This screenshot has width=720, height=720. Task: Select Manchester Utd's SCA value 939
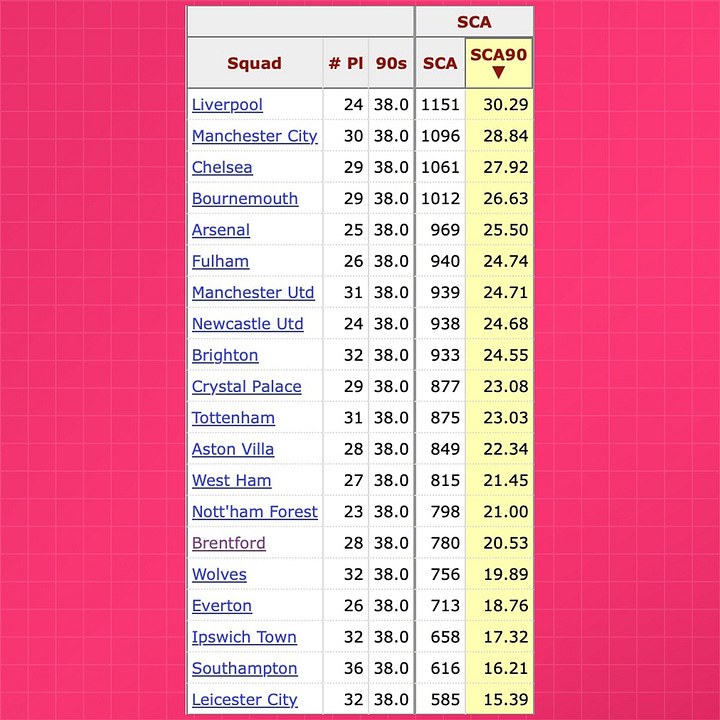click(x=445, y=292)
